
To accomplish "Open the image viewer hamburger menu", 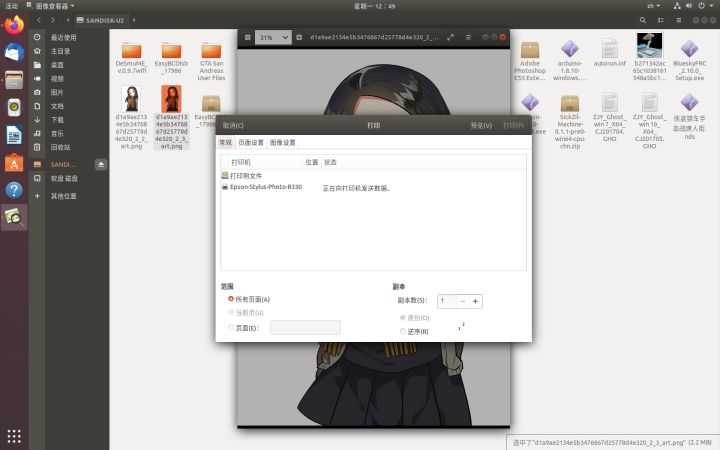I will (468, 37).
